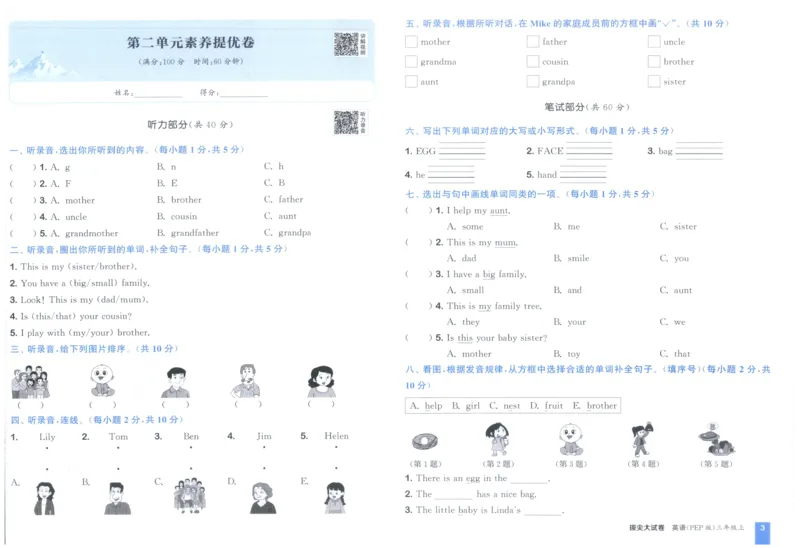Click picture C, the family group
The width and height of the screenshot is (800, 548).
pos(190,495)
